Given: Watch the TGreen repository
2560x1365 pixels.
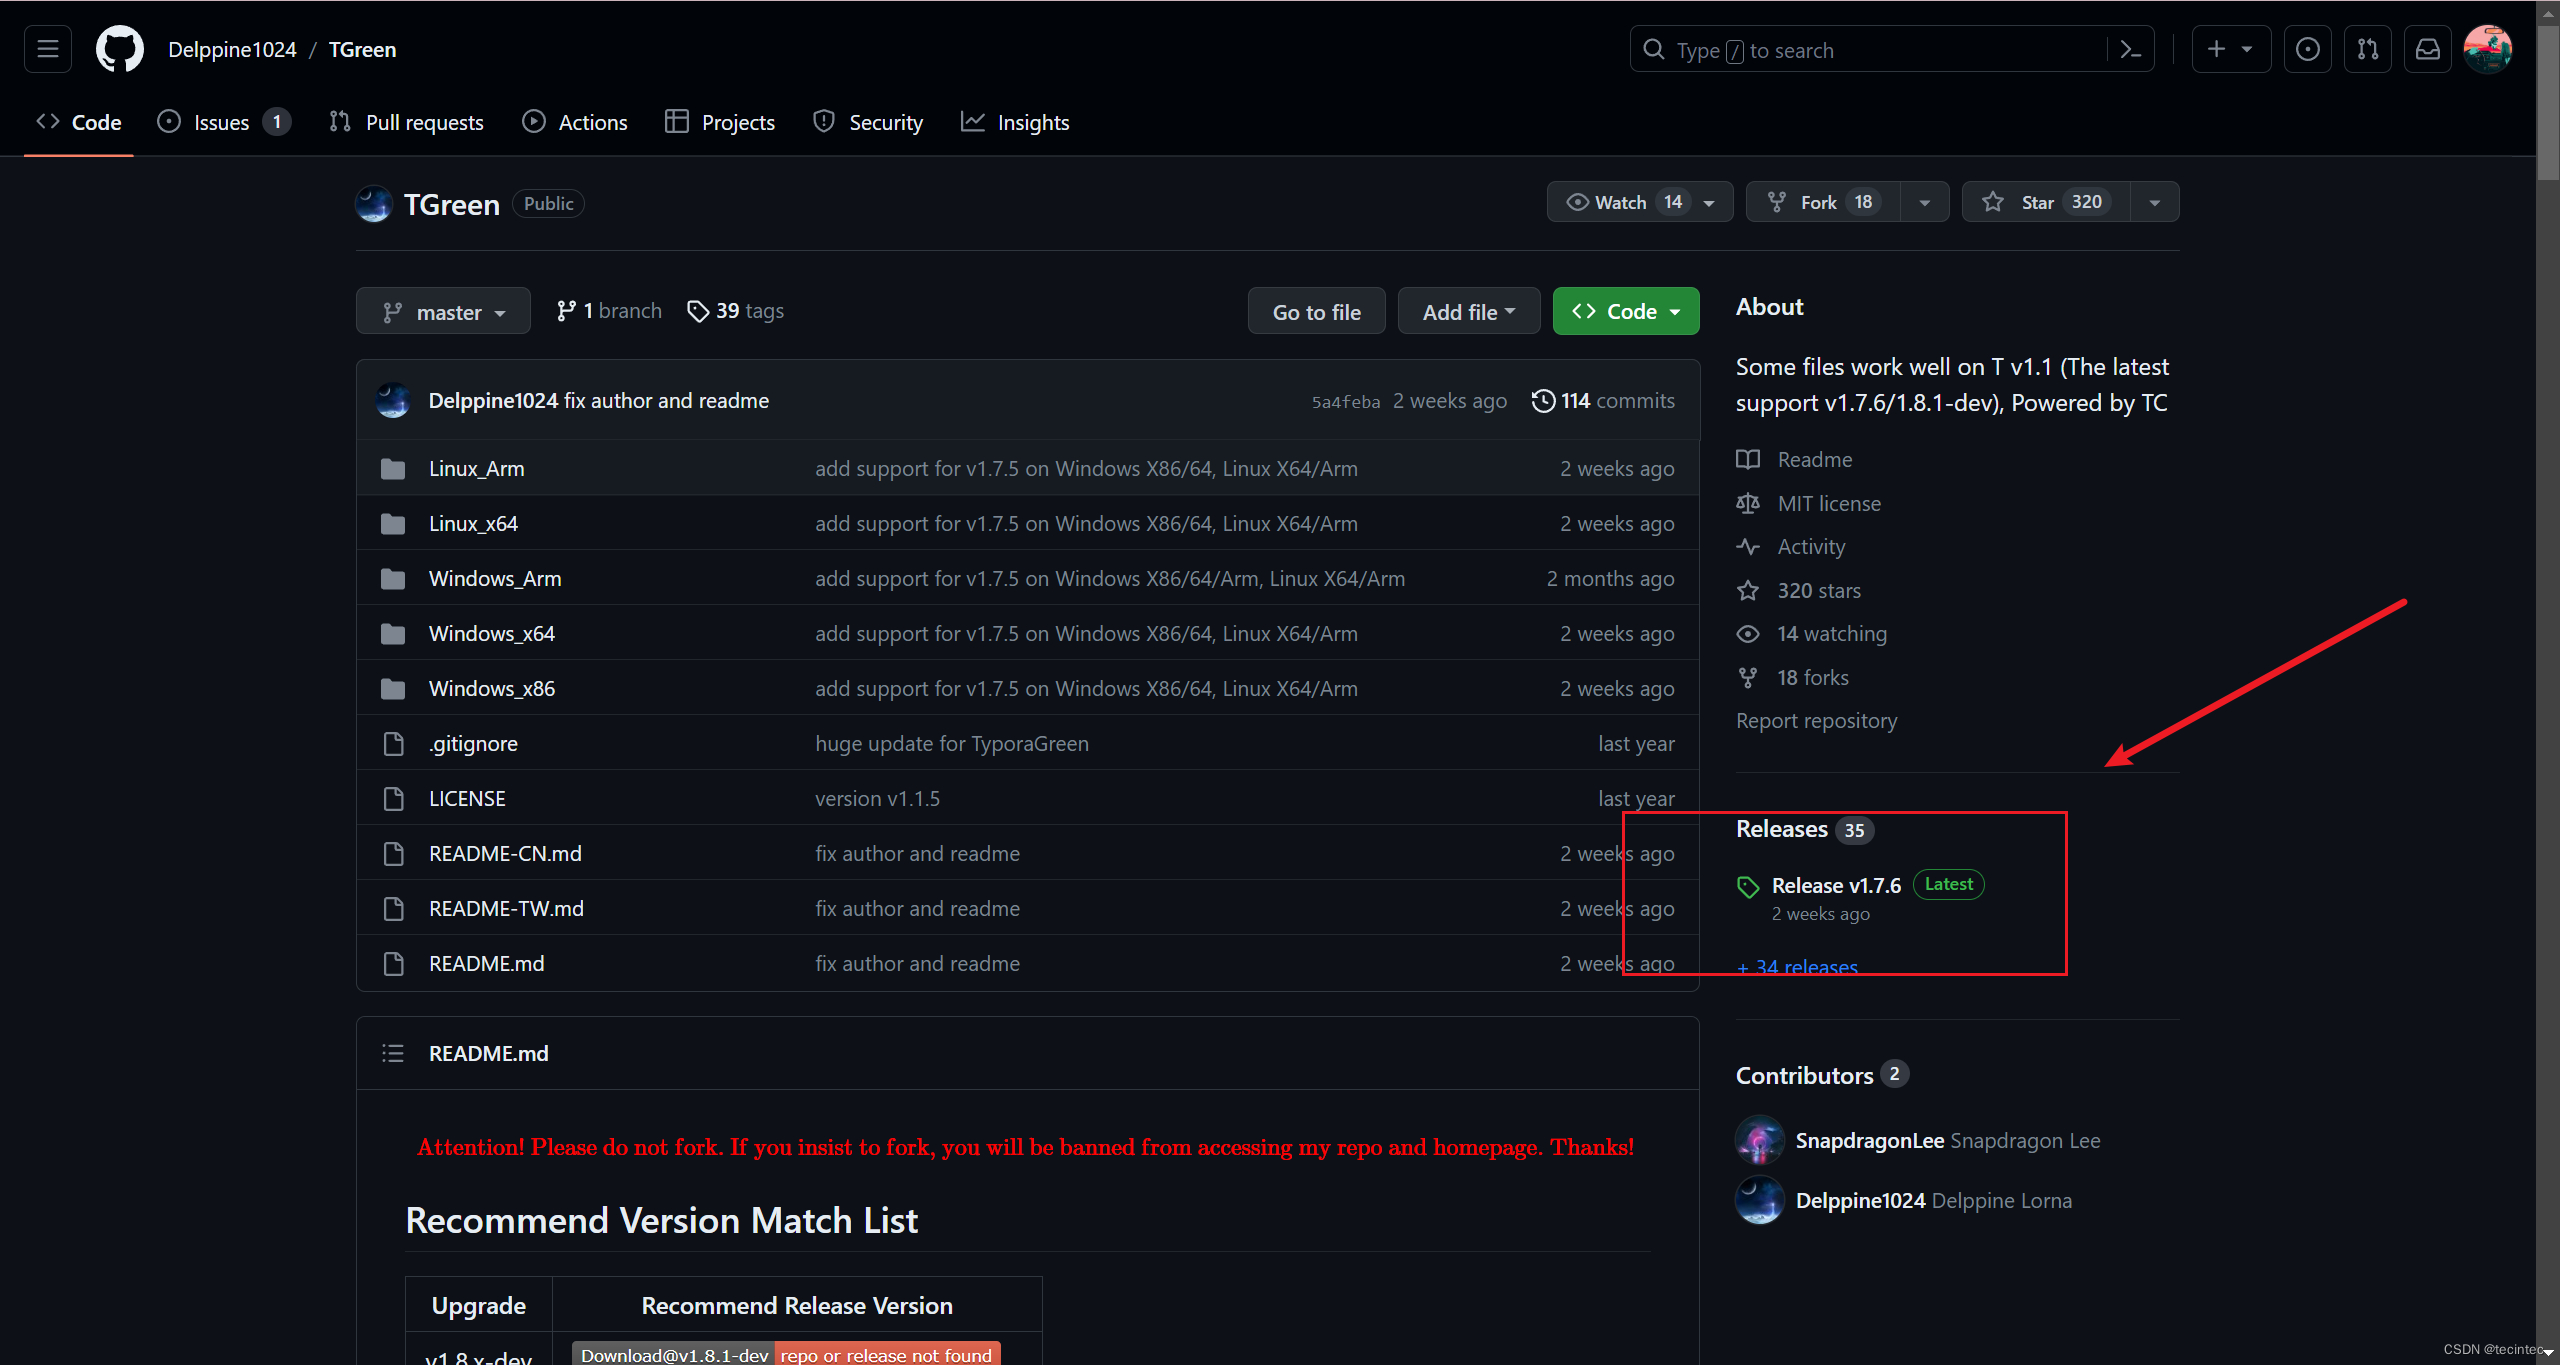Looking at the screenshot, I should coord(1620,202).
